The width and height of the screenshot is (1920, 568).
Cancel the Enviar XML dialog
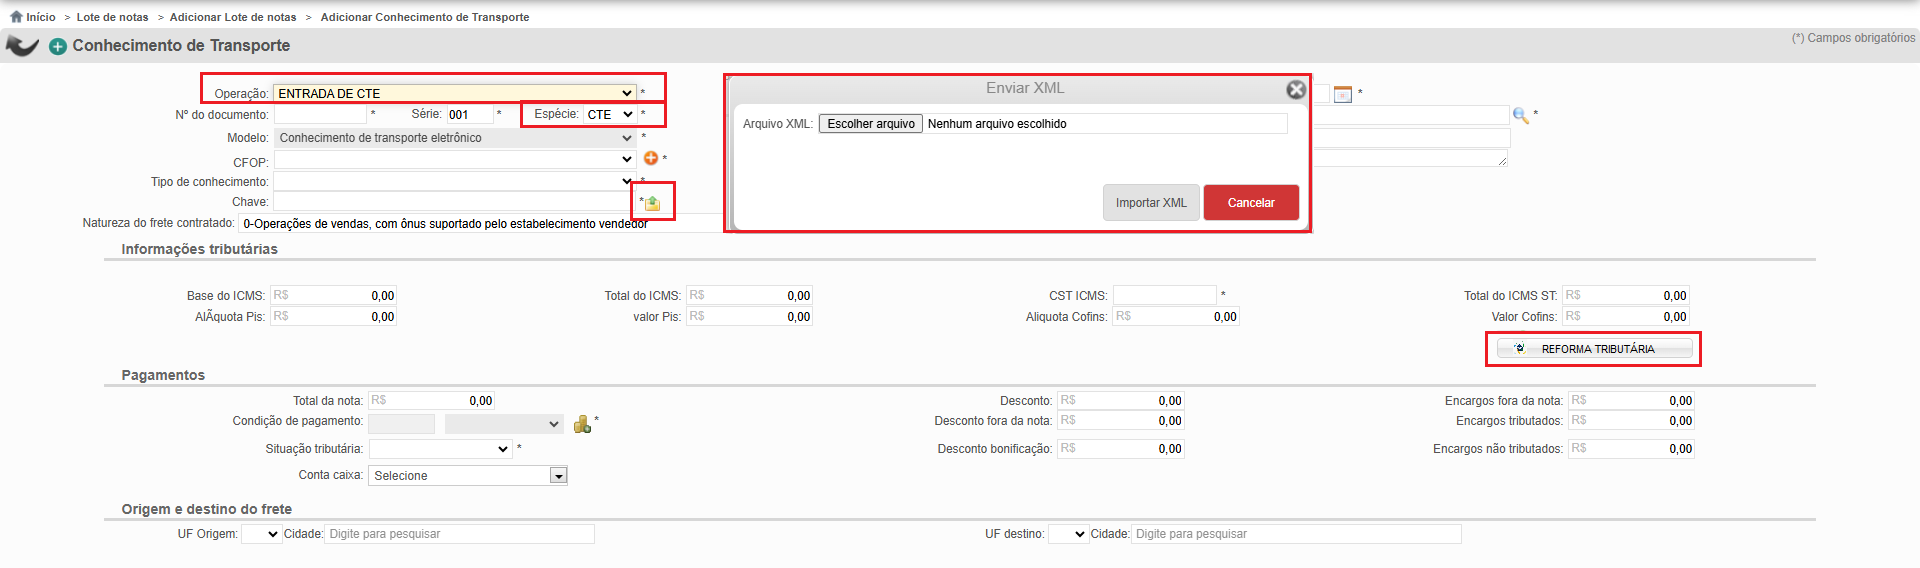1251,203
